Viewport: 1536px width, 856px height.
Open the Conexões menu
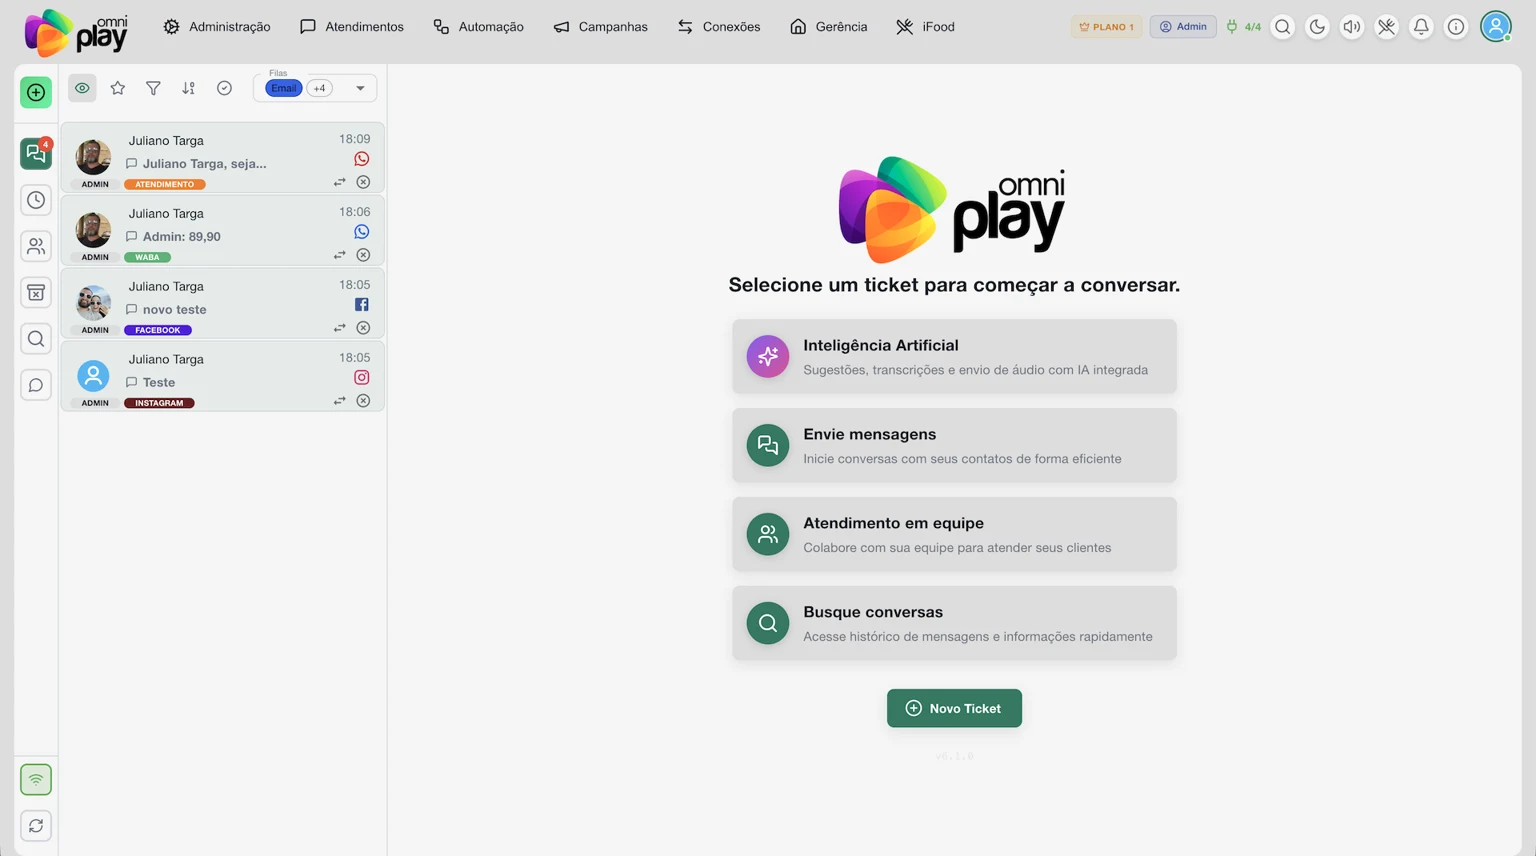tap(719, 27)
